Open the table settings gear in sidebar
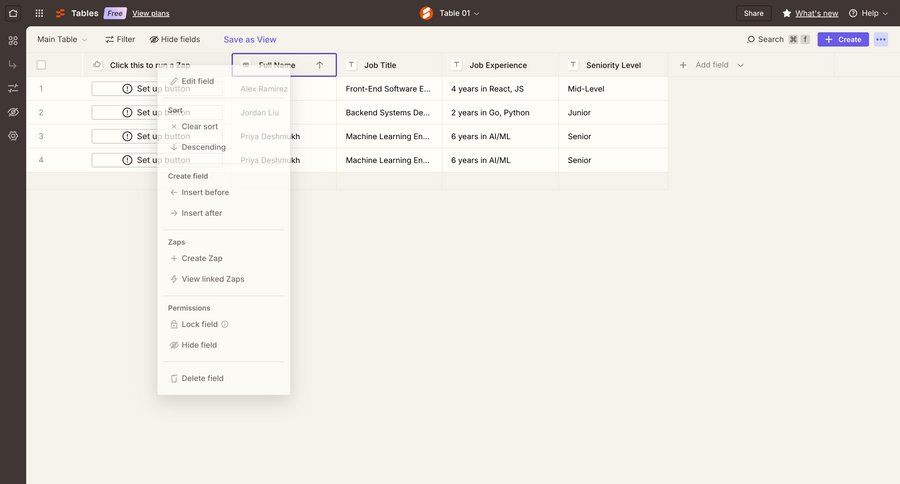 (13, 136)
